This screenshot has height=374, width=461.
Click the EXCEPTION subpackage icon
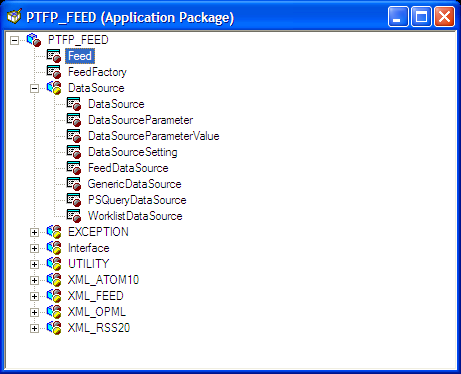pyautogui.click(x=54, y=232)
